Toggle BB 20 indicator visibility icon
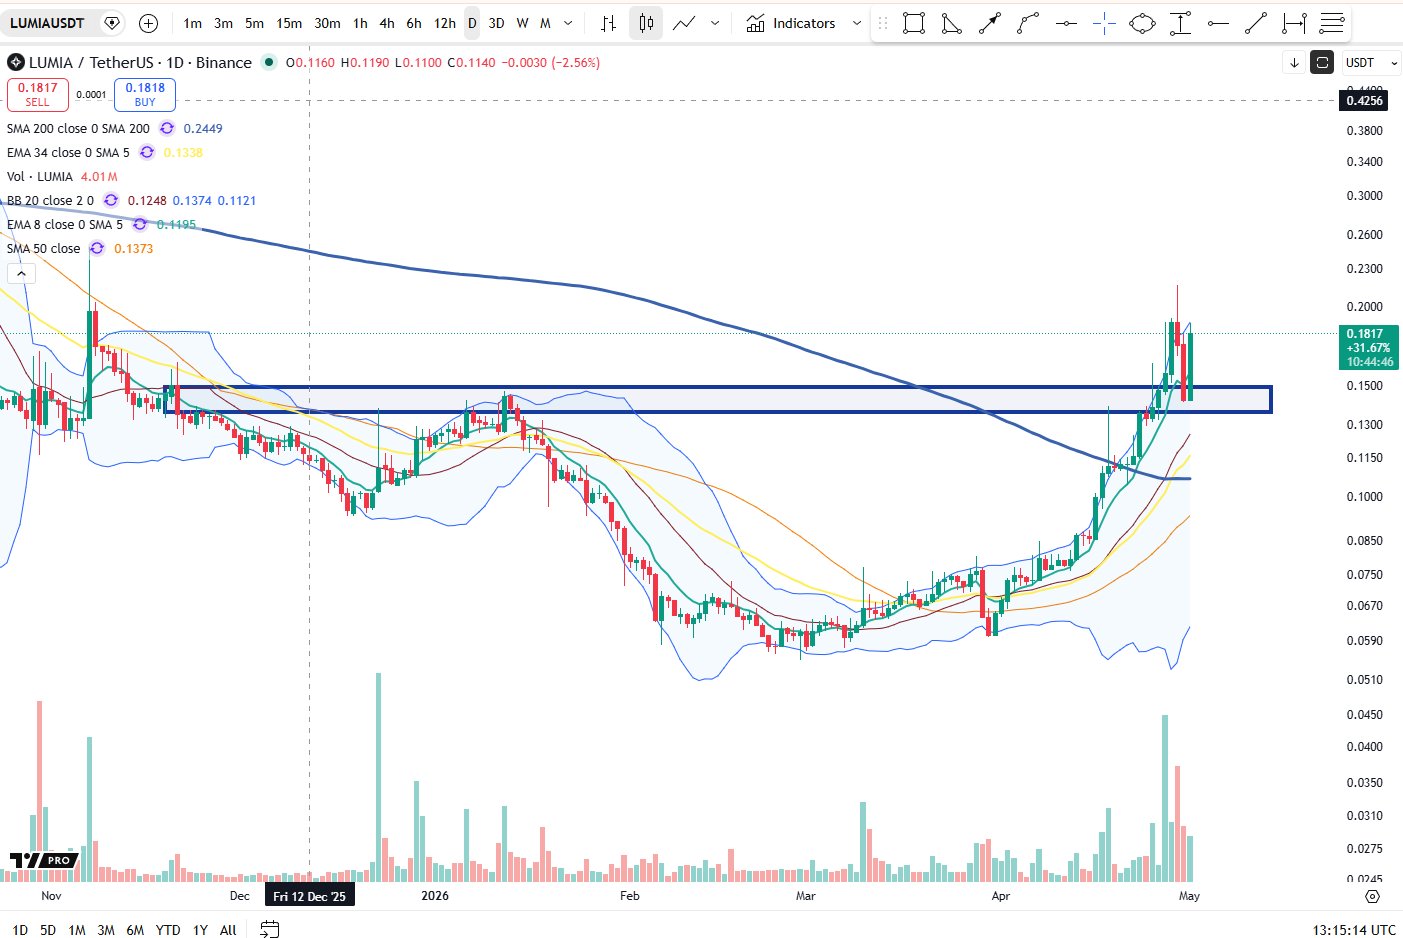Screen dimensions: 1403x938 (111, 200)
